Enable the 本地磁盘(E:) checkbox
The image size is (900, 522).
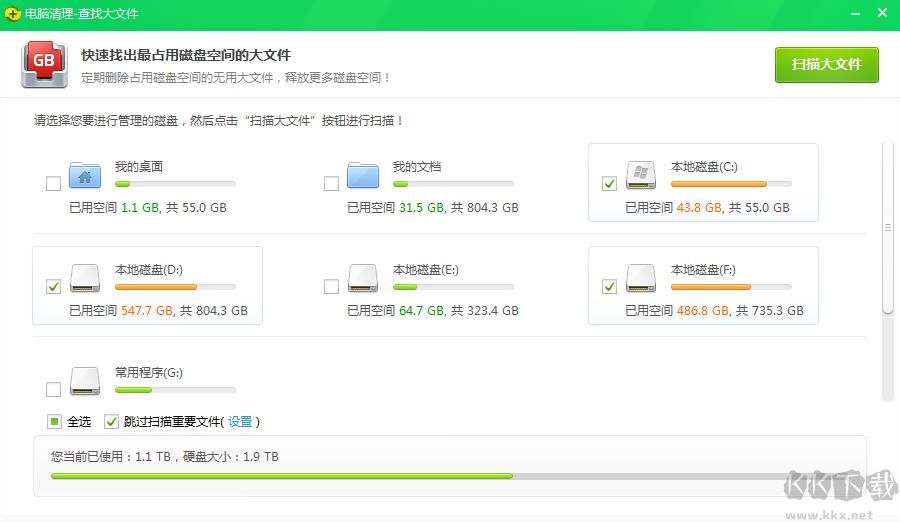331,287
